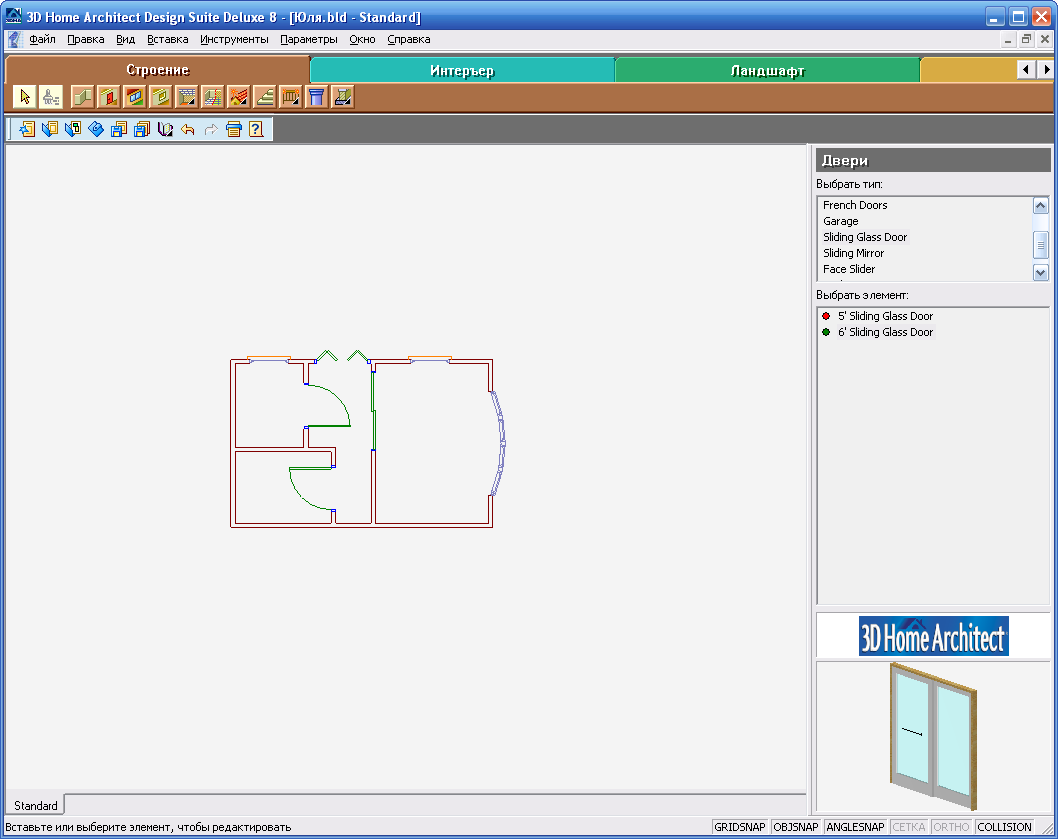Click the Roof tool icon
This screenshot has width=1058, height=839.
(238, 97)
